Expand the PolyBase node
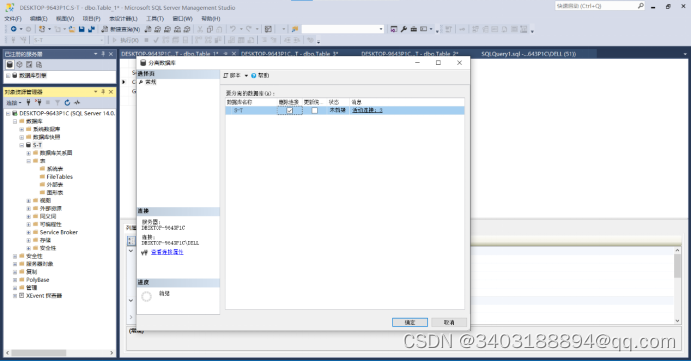 point(15,280)
